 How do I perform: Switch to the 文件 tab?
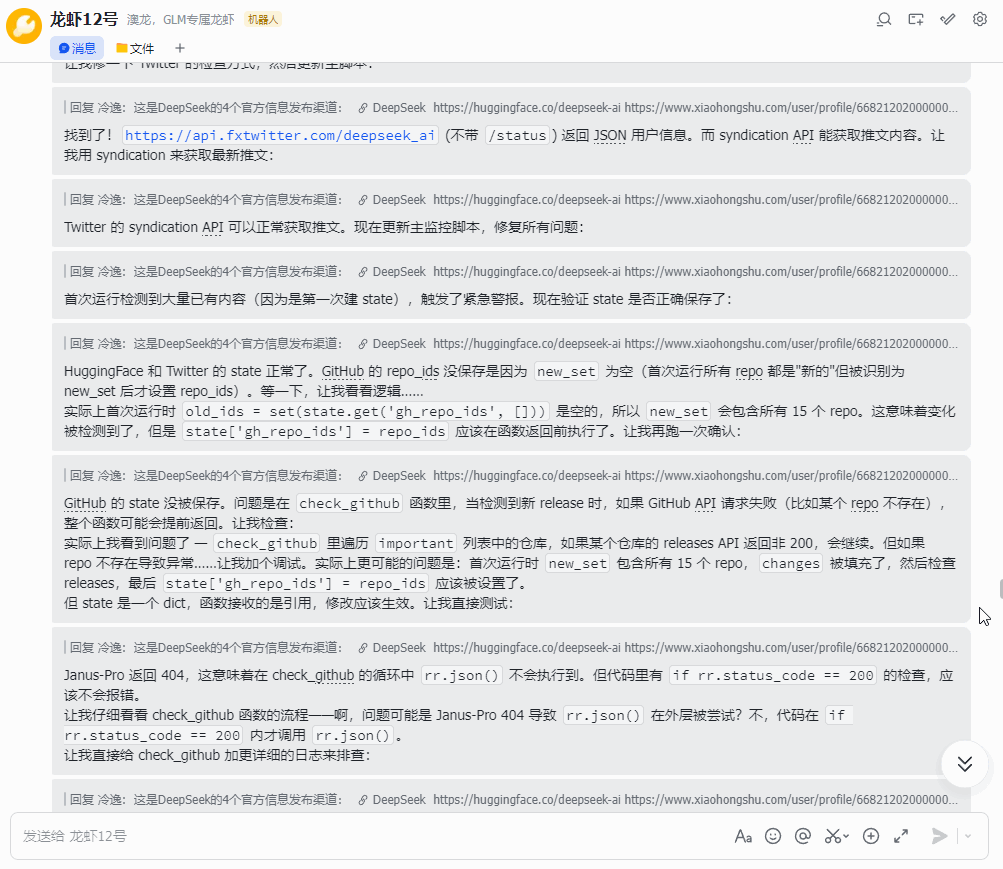tap(135, 48)
